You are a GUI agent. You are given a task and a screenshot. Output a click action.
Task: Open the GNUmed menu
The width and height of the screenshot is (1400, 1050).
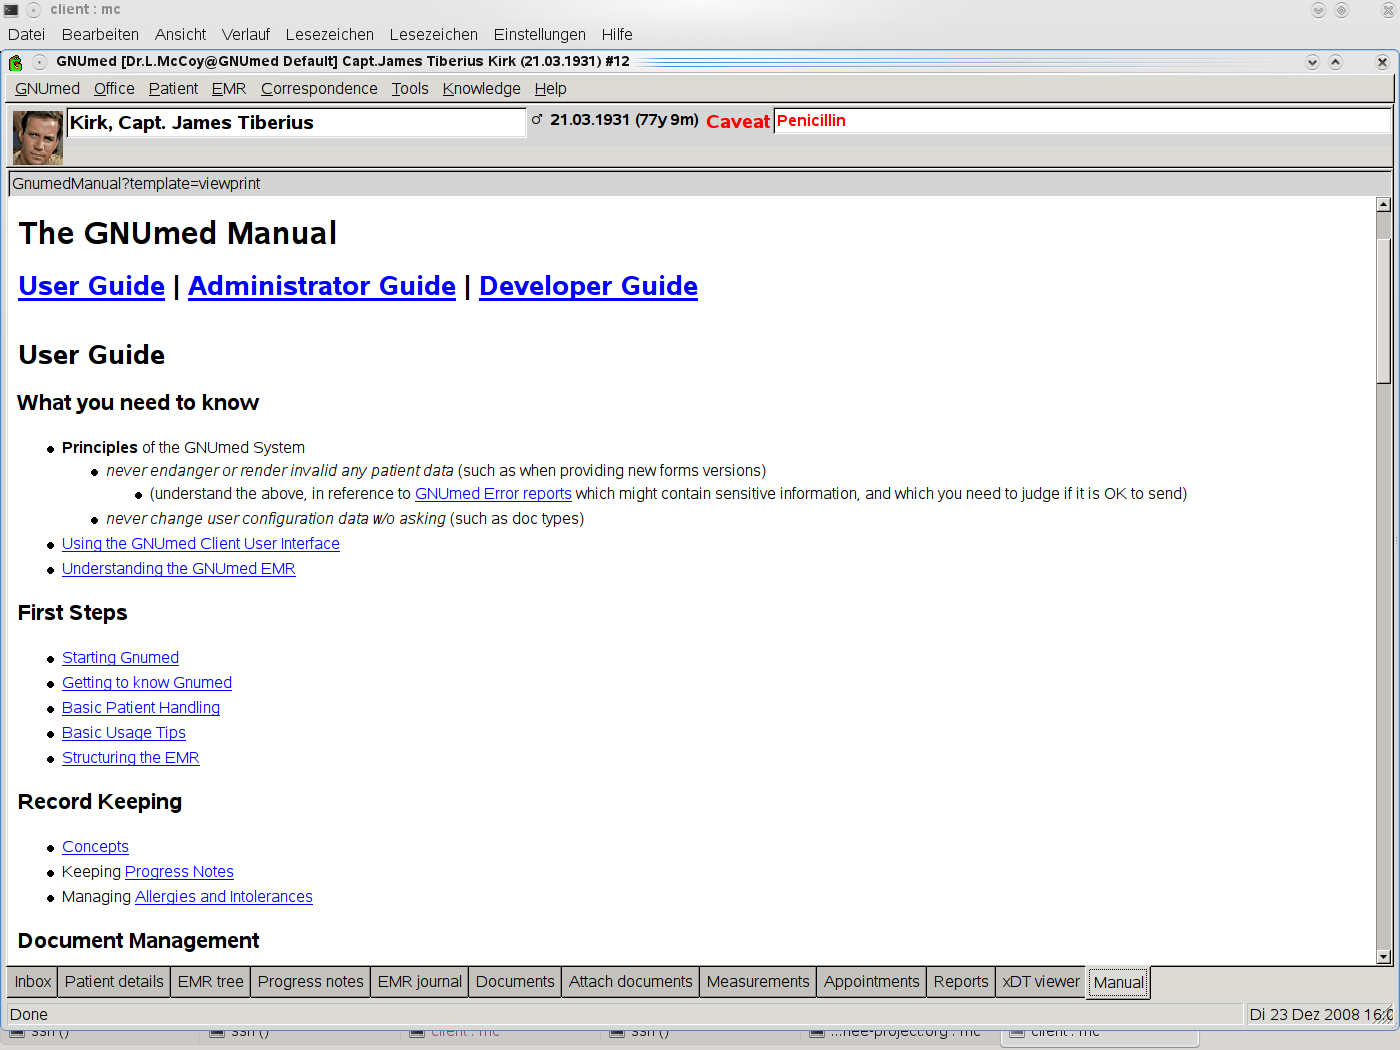(x=47, y=88)
